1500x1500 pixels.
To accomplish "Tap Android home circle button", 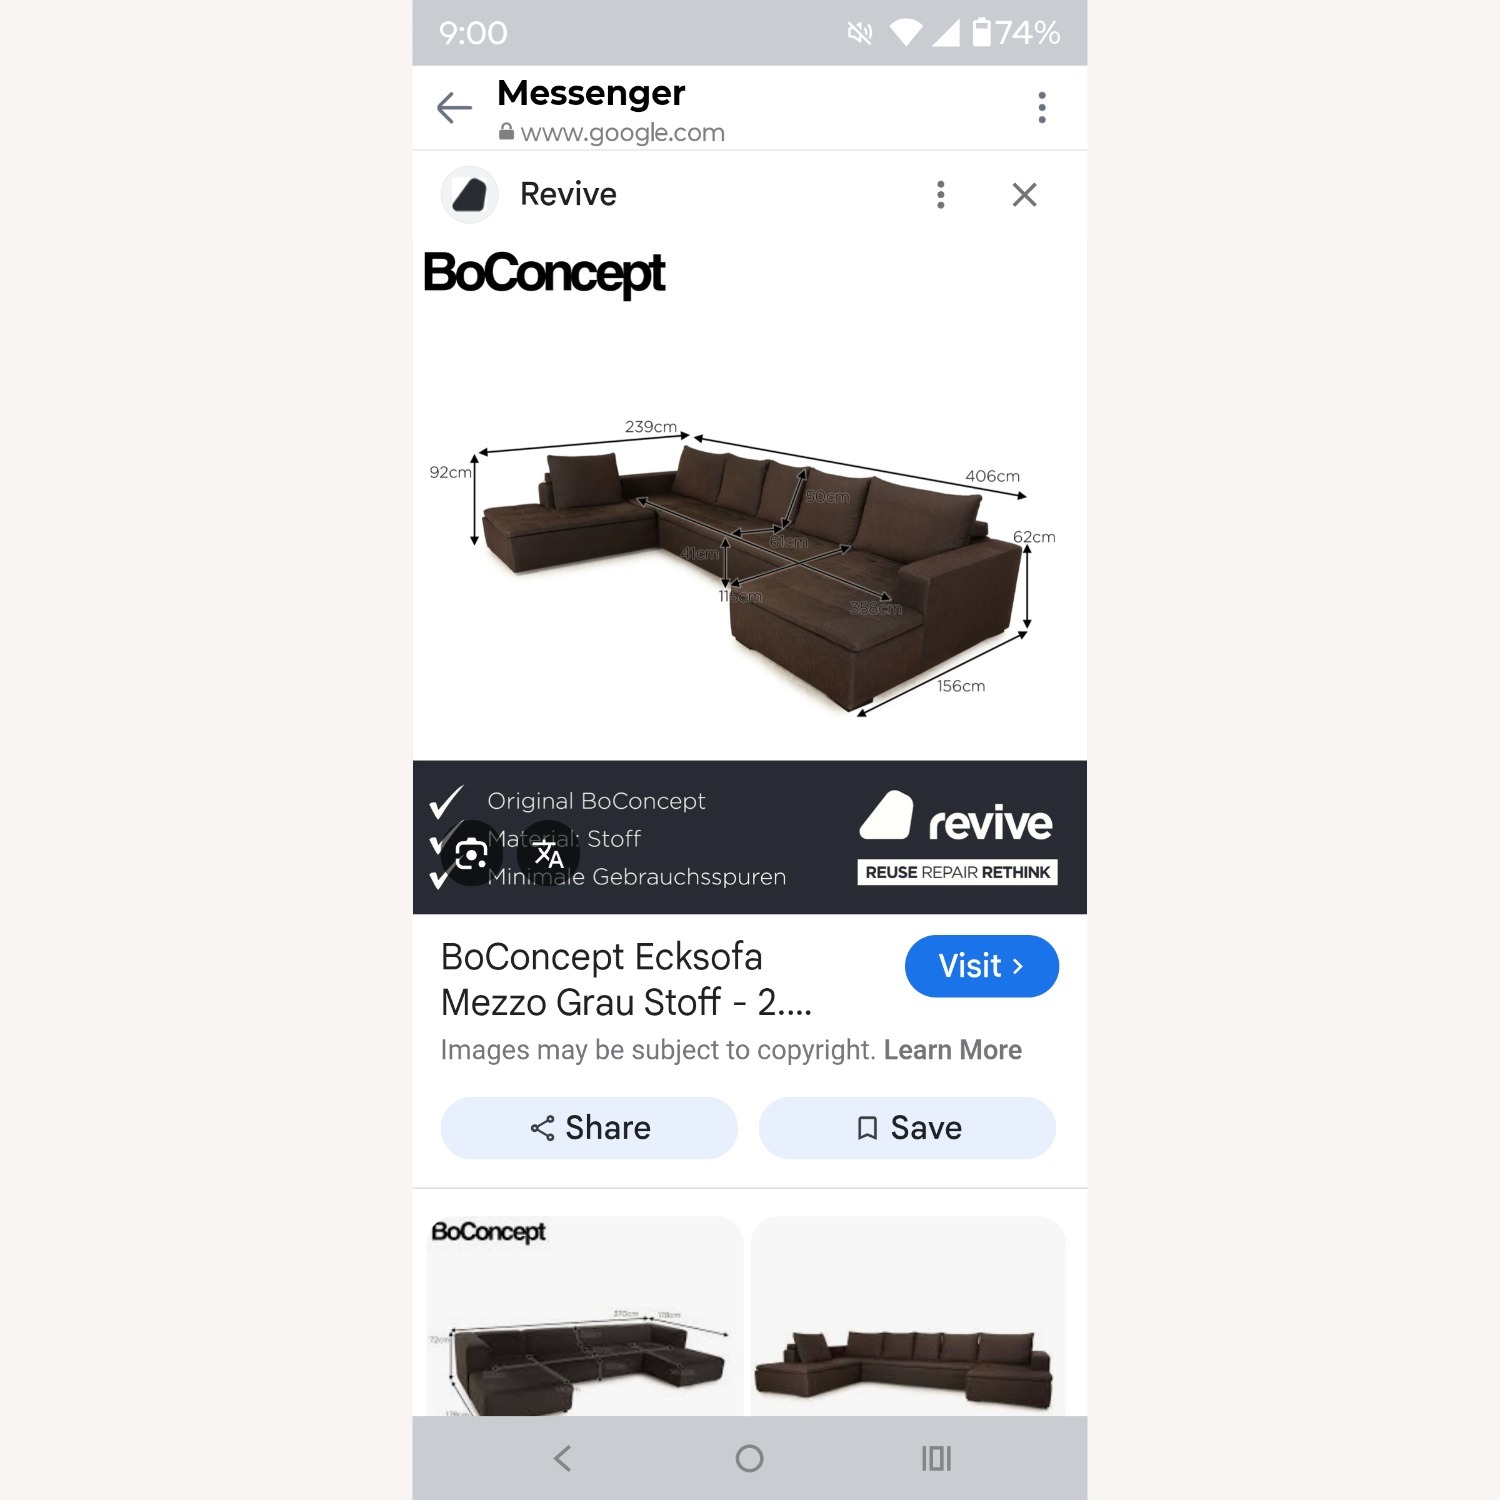I will point(749,1458).
